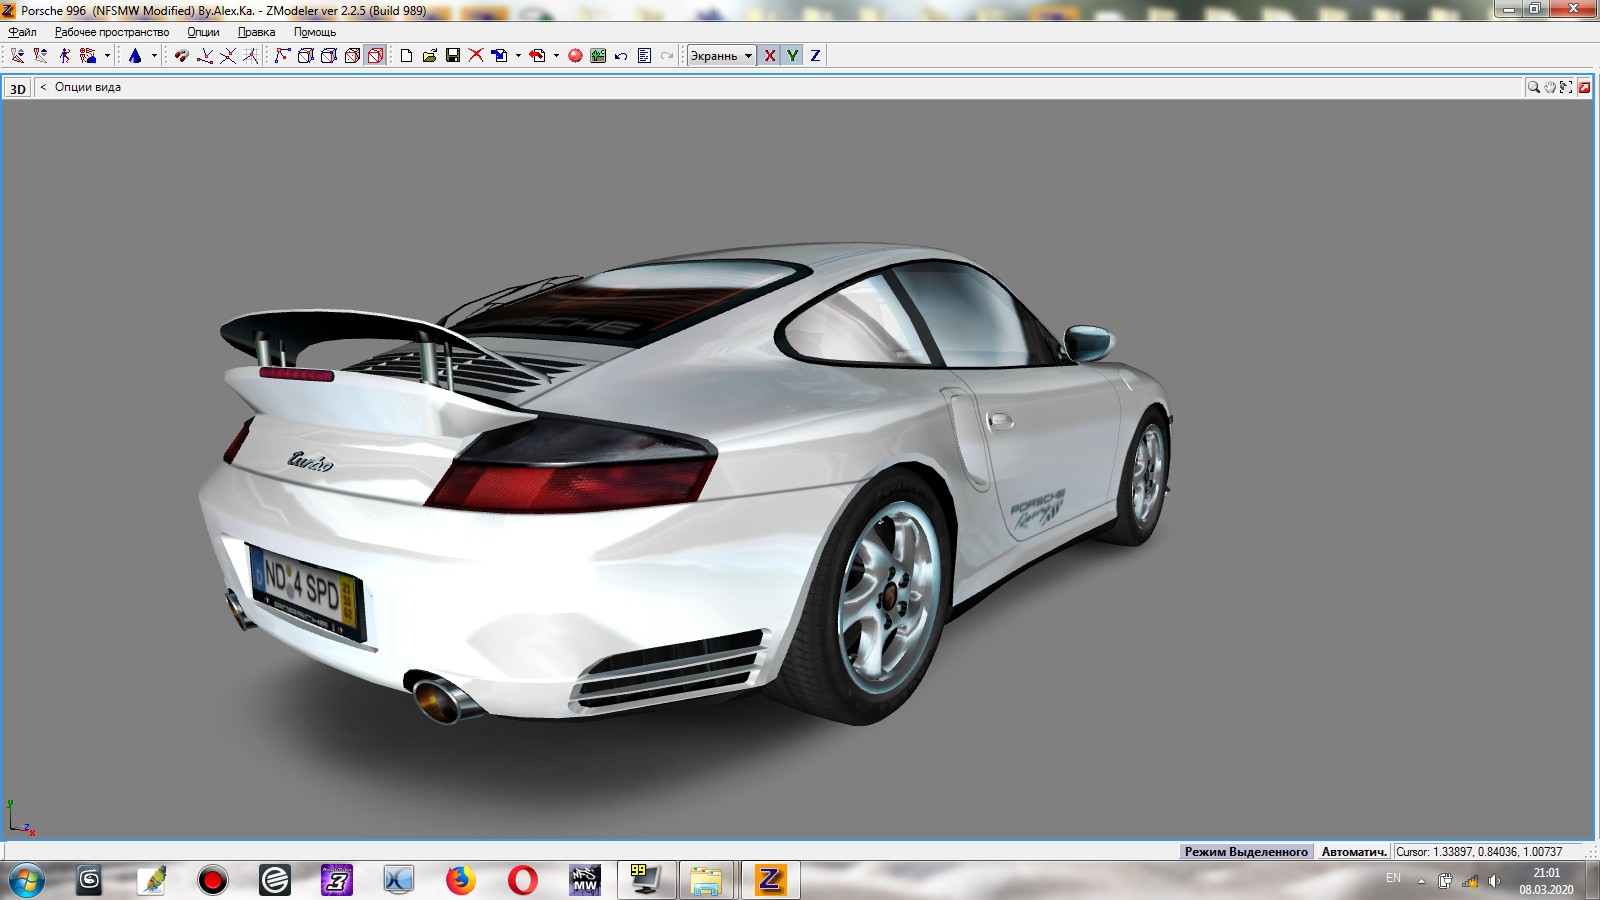The height and width of the screenshot is (900, 1600).
Task: Toggle the Y axis constraint
Action: coord(792,56)
